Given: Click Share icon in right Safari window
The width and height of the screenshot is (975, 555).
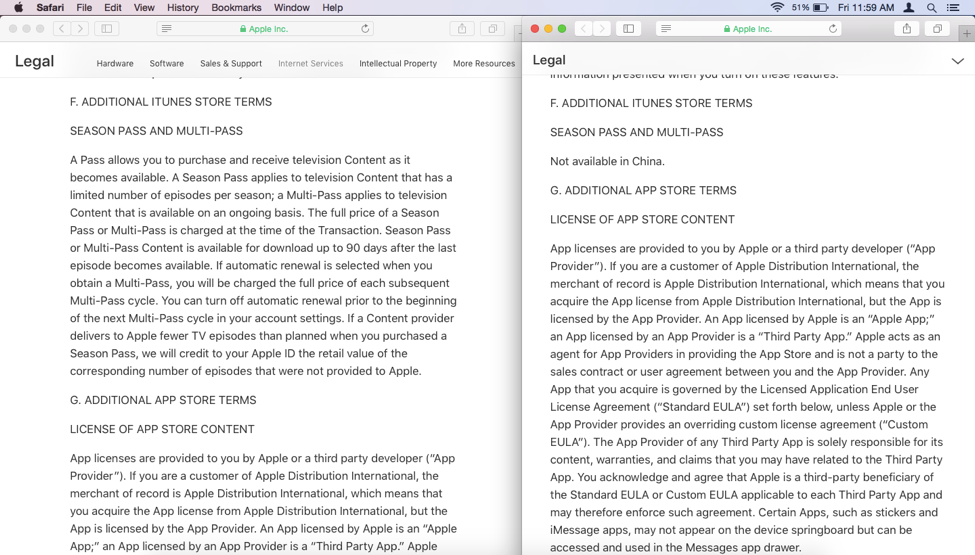Looking at the screenshot, I should click(907, 29).
